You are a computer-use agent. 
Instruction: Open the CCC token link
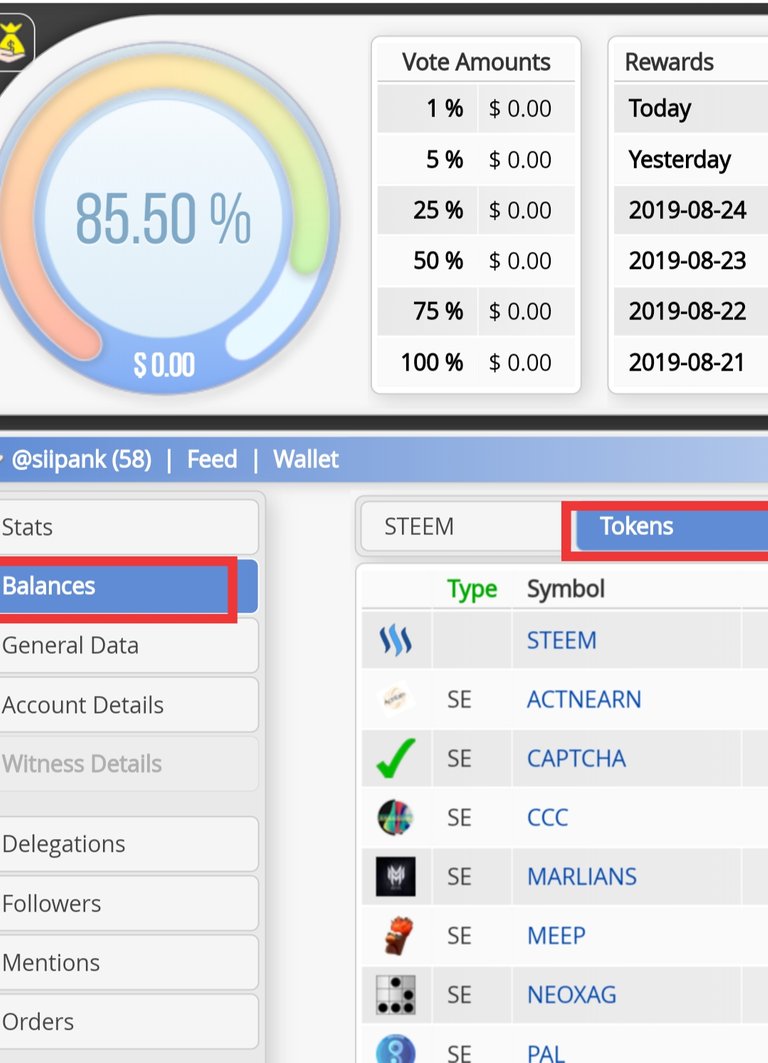click(547, 817)
